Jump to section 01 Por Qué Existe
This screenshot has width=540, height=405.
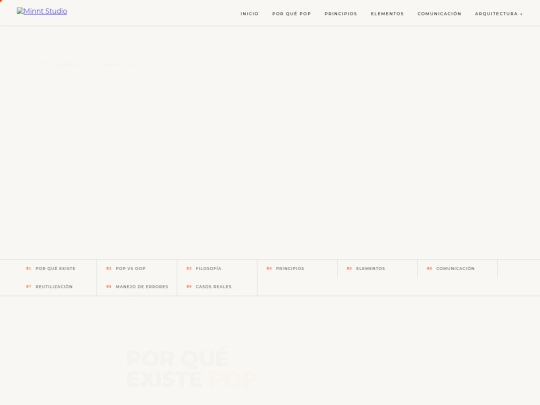point(51,269)
